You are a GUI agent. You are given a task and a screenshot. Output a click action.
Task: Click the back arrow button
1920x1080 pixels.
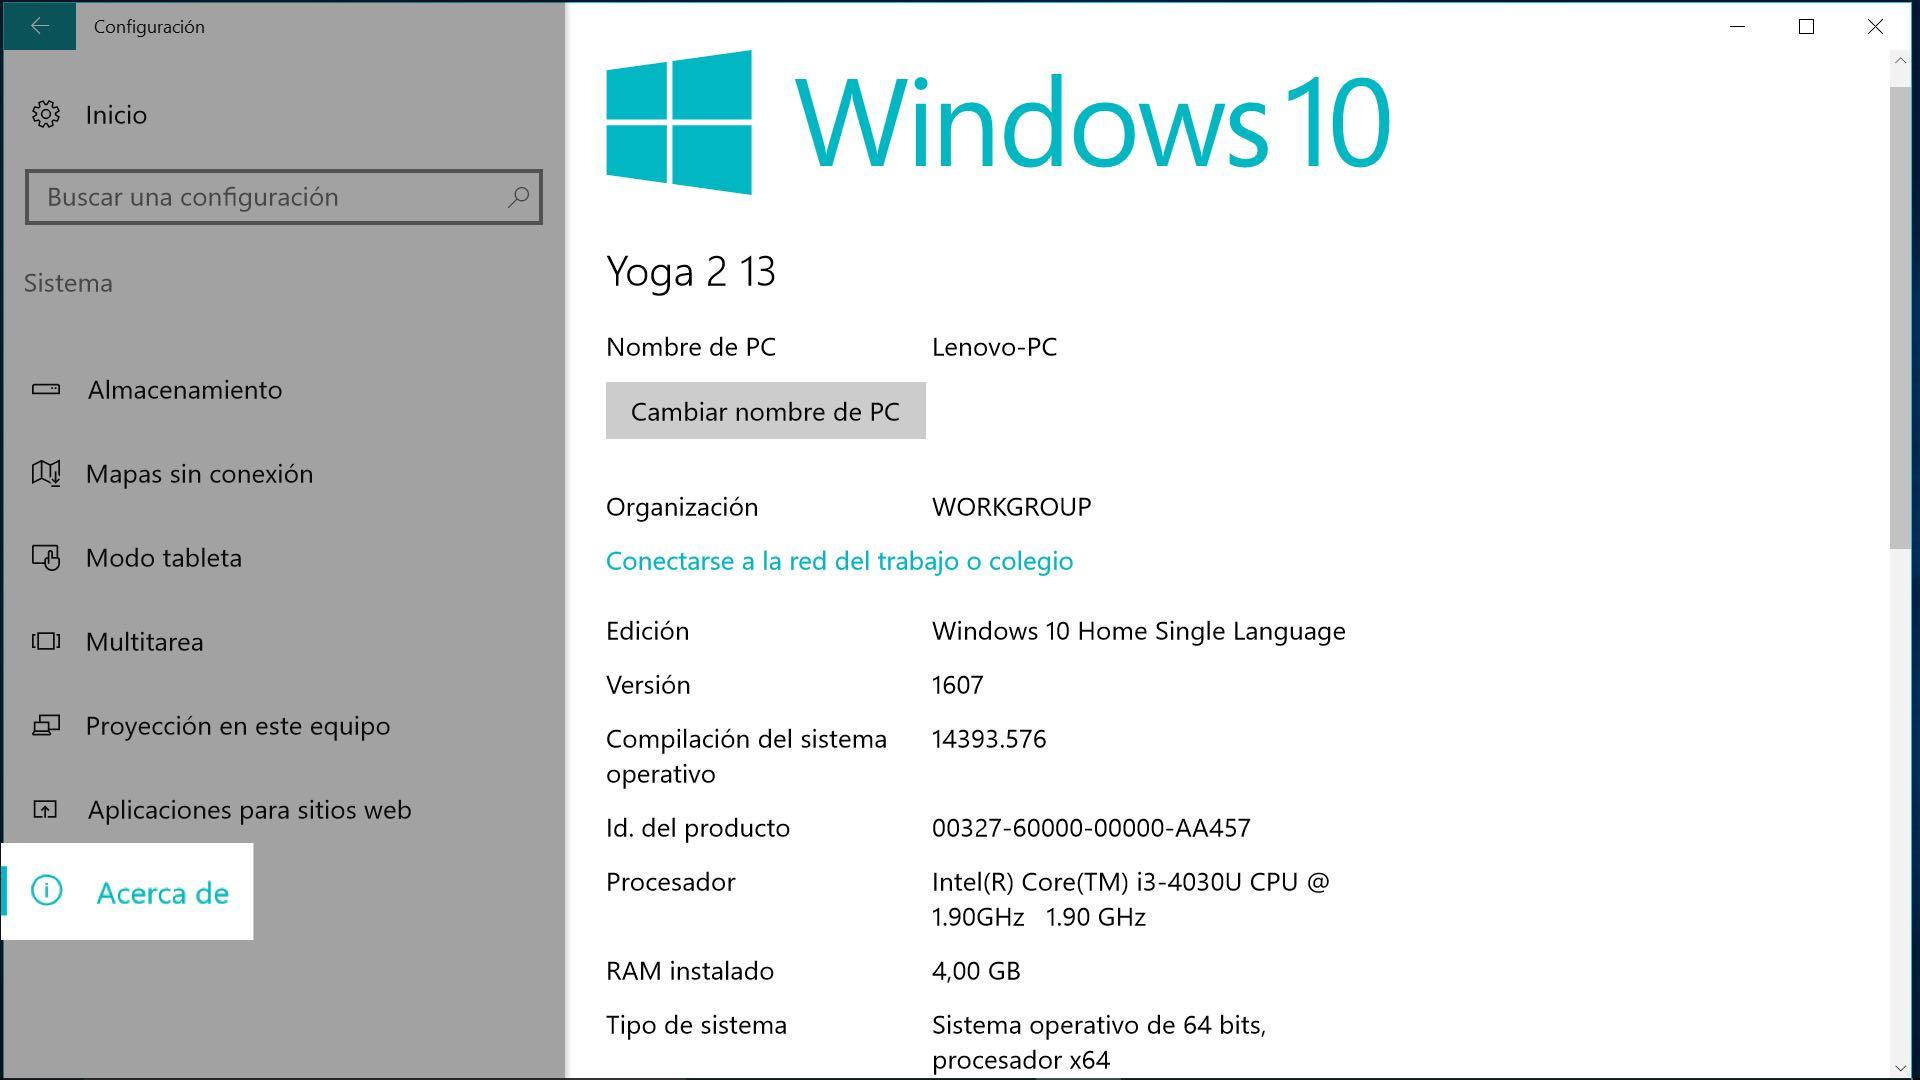(x=39, y=26)
